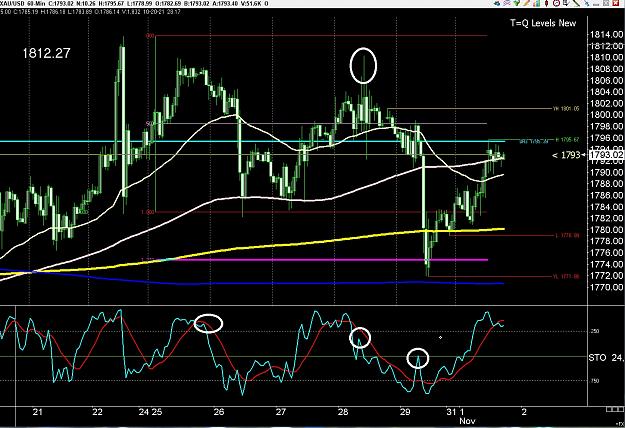Click the green down-arrow toolbar icon
Image resolution: width=625 pixels, height=428 pixels.
click(517, 3)
